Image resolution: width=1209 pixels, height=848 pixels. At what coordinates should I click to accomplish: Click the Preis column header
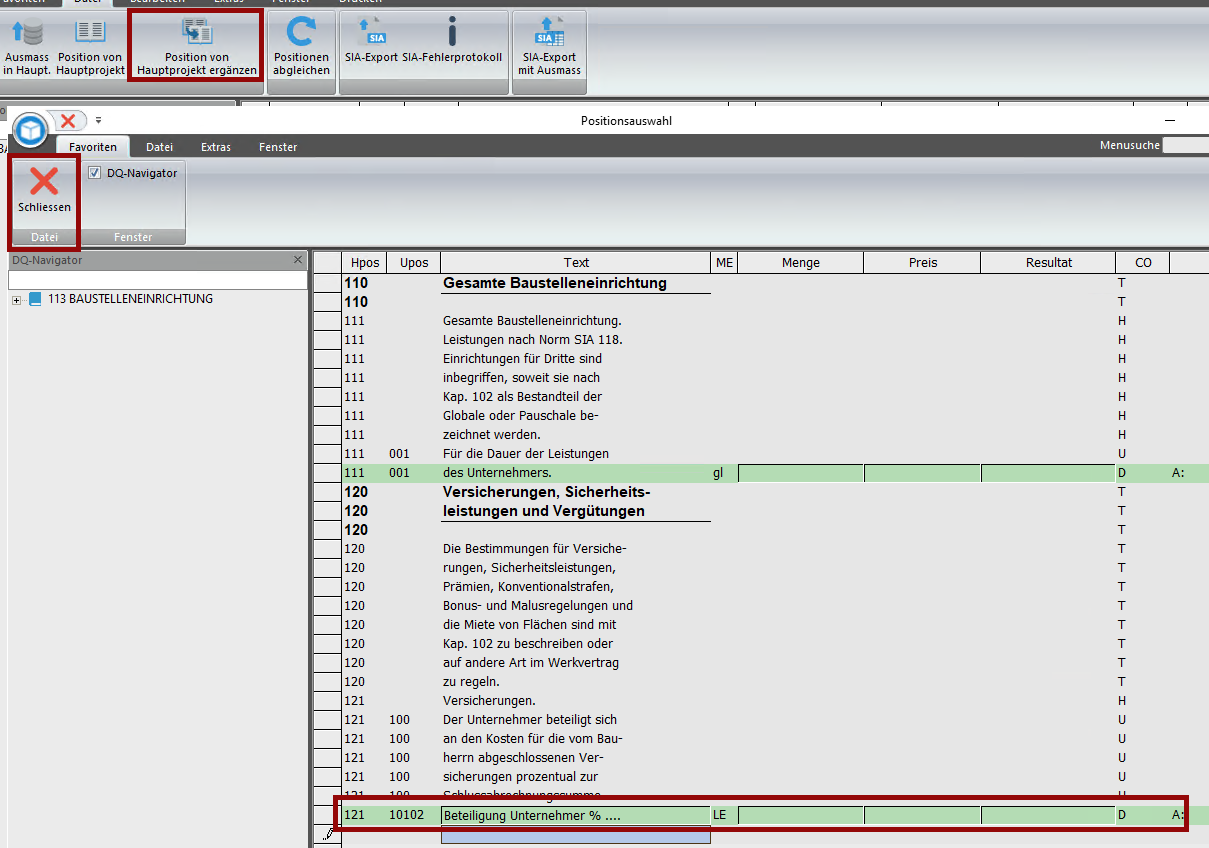click(x=923, y=263)
